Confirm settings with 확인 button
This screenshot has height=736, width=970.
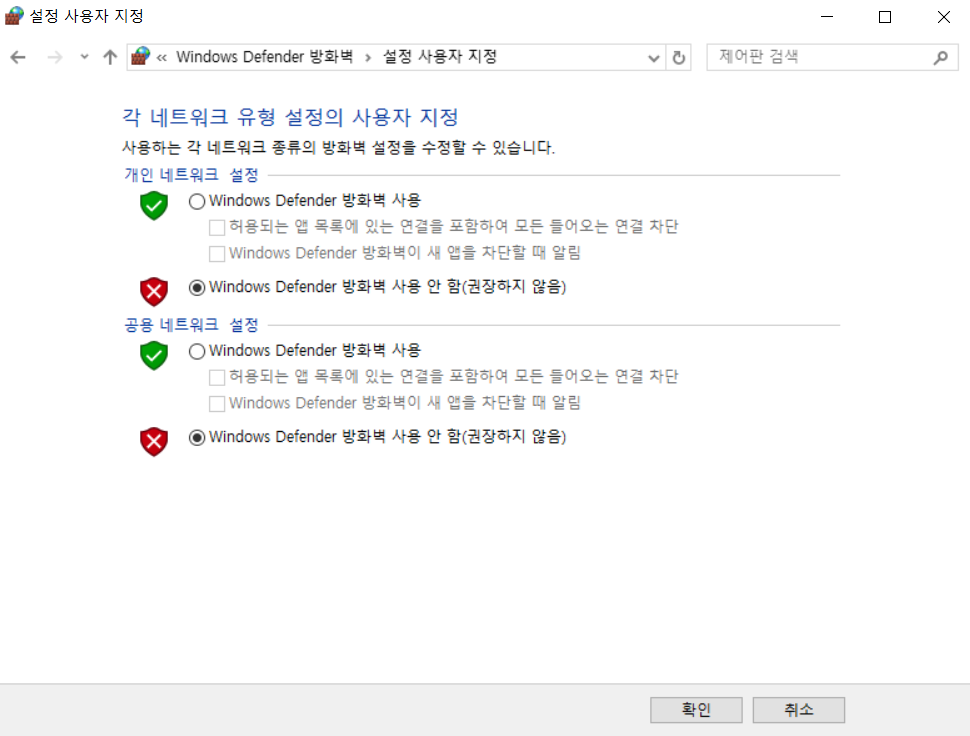pyautogui.click(x=696, y=709)
